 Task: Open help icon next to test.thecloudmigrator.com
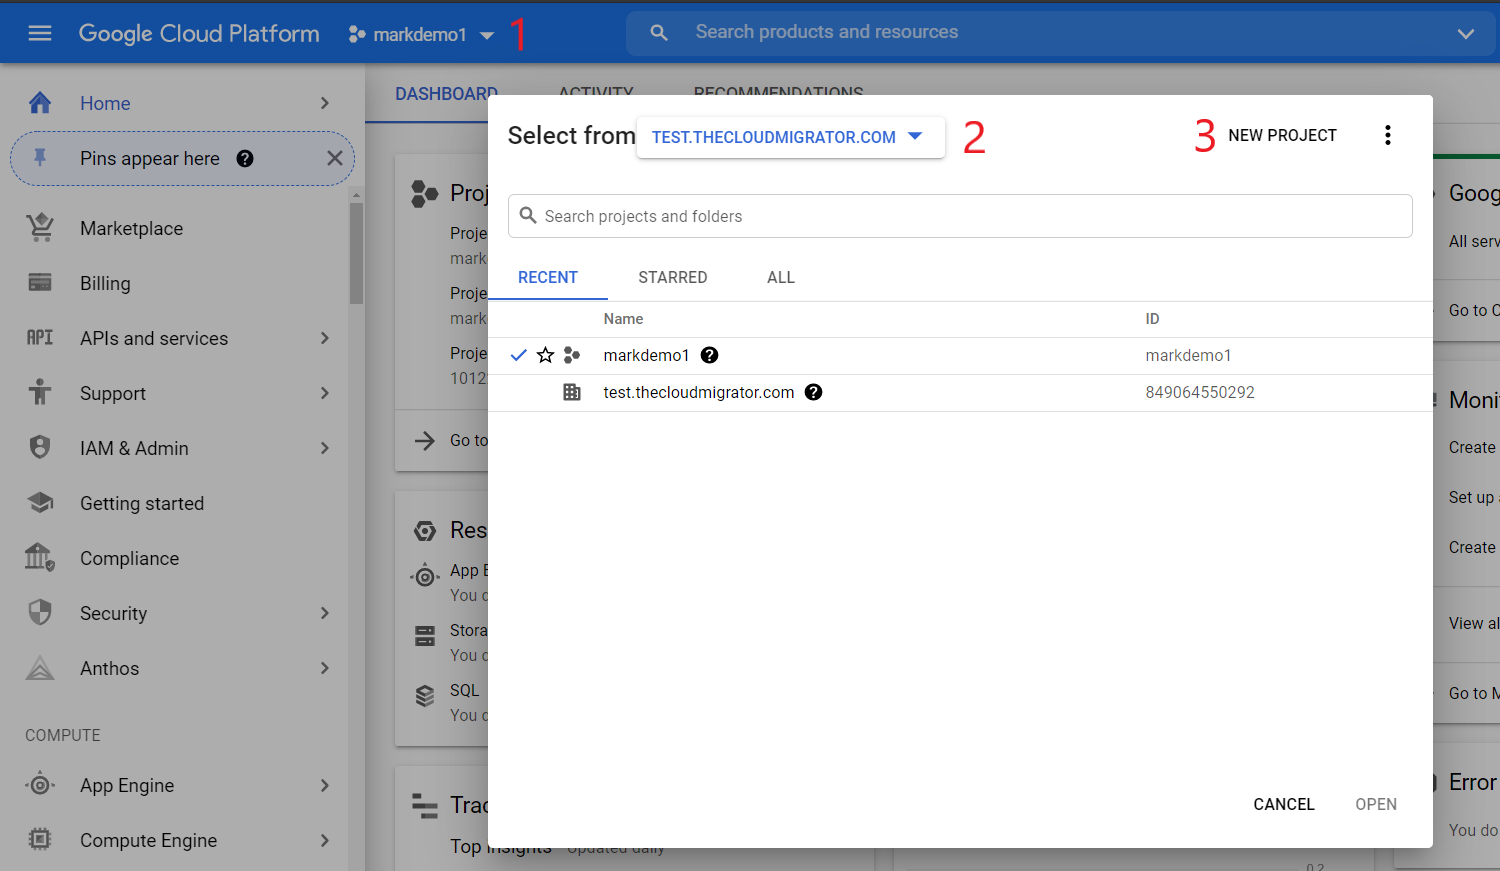tap(813, 392)
